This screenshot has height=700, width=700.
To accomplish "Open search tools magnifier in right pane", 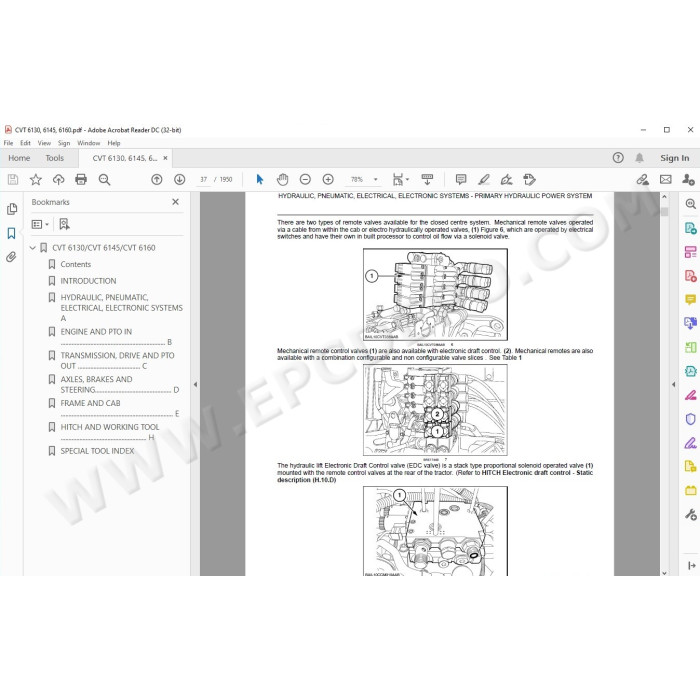I will tap(690, 204).
